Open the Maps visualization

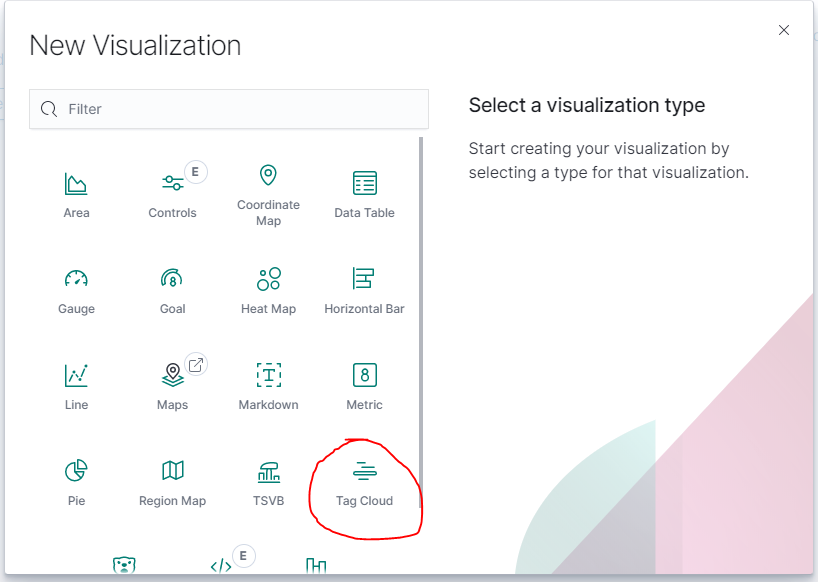(172, 387)
